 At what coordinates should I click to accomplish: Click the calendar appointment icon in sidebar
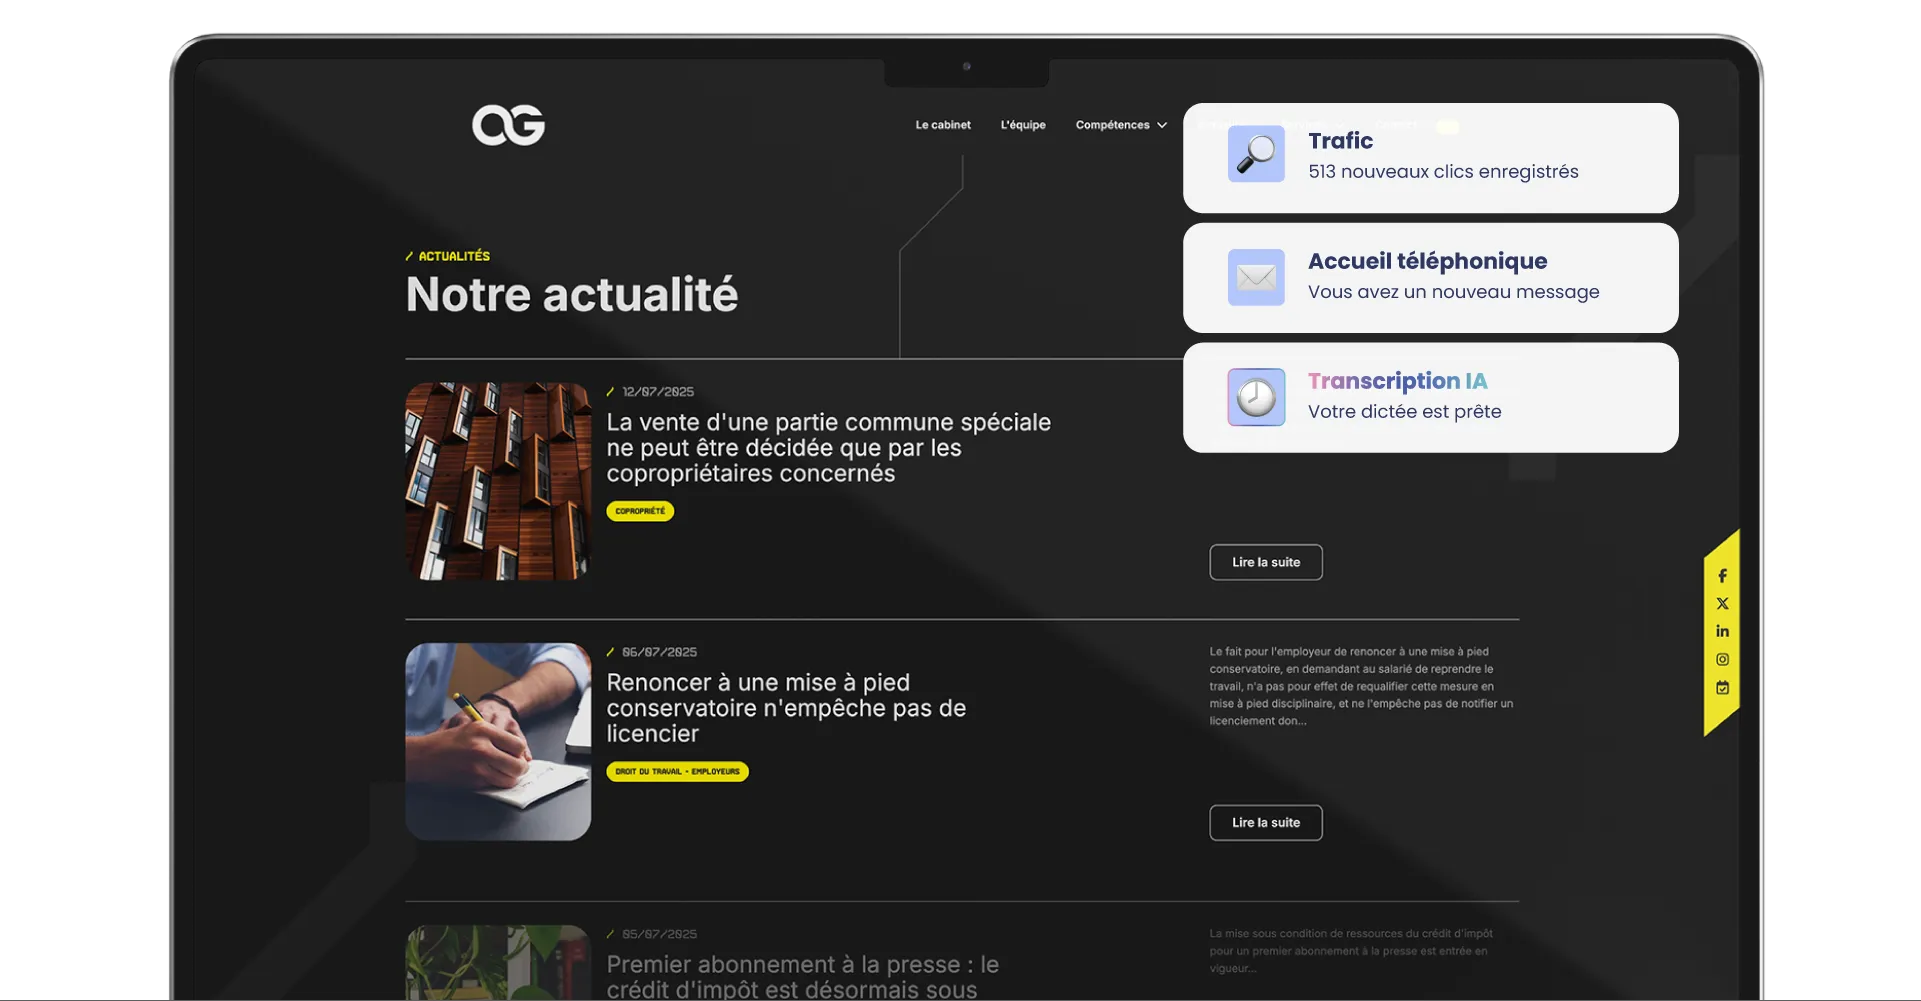[x=1722, y=687]
